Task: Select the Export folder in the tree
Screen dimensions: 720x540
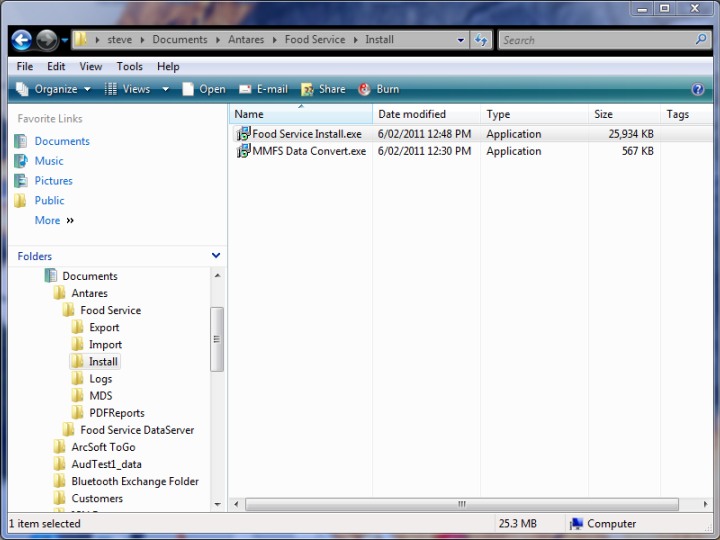Action: coord(104,327)
